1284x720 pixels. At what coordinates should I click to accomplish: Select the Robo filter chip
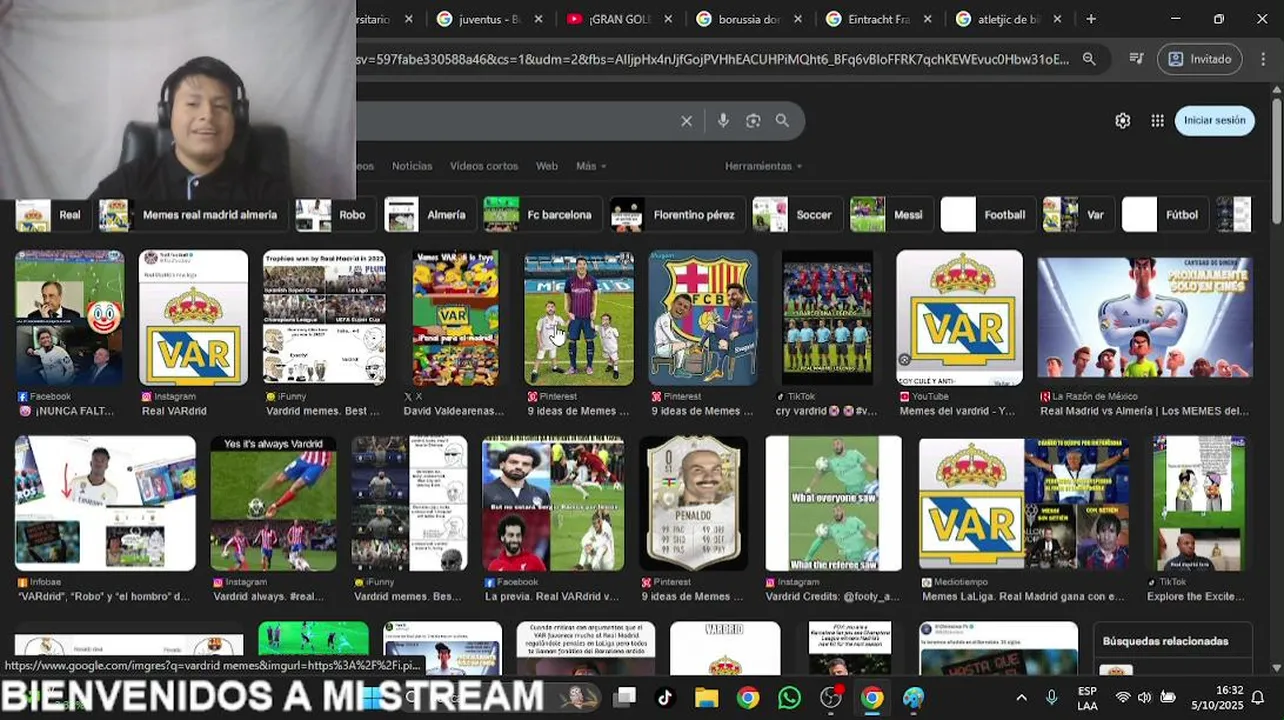[x=335, y=215]
